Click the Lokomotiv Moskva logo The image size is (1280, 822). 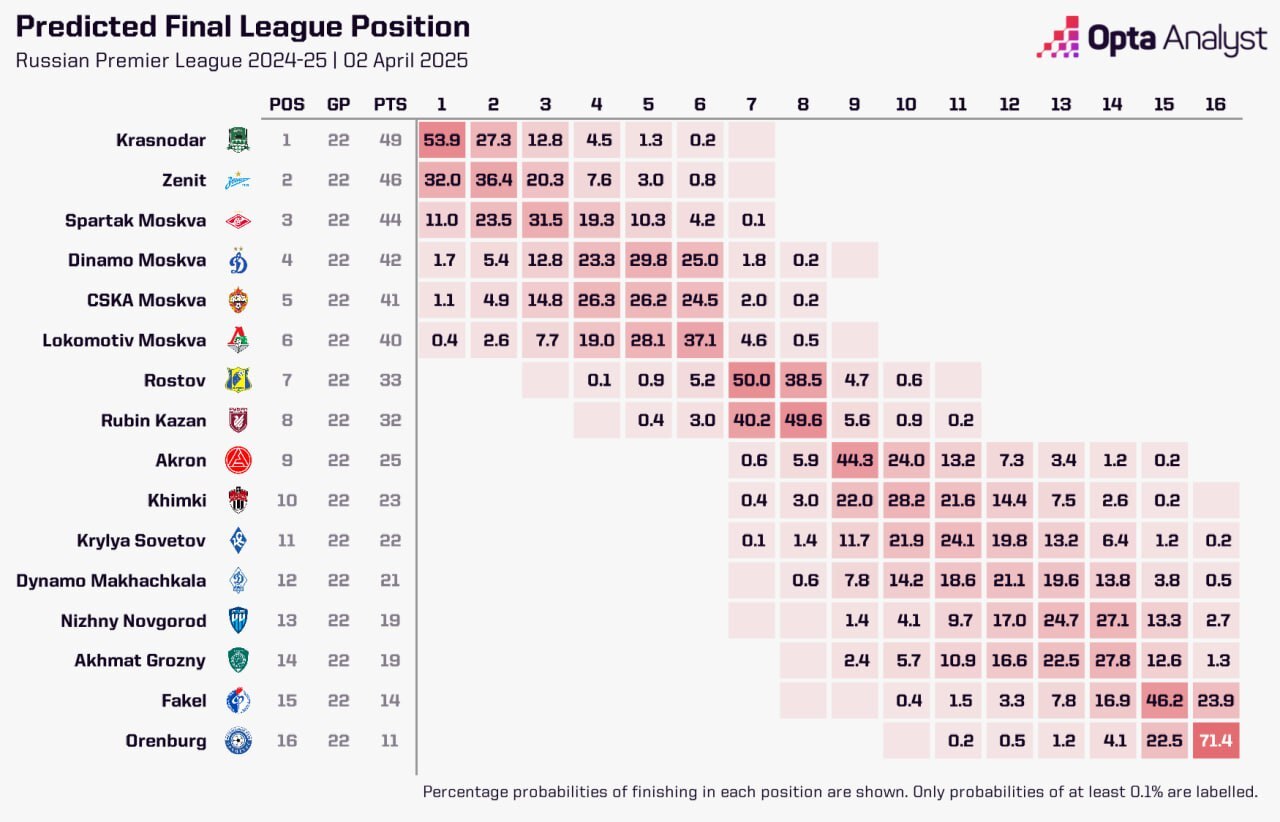[x=238, y=340]
